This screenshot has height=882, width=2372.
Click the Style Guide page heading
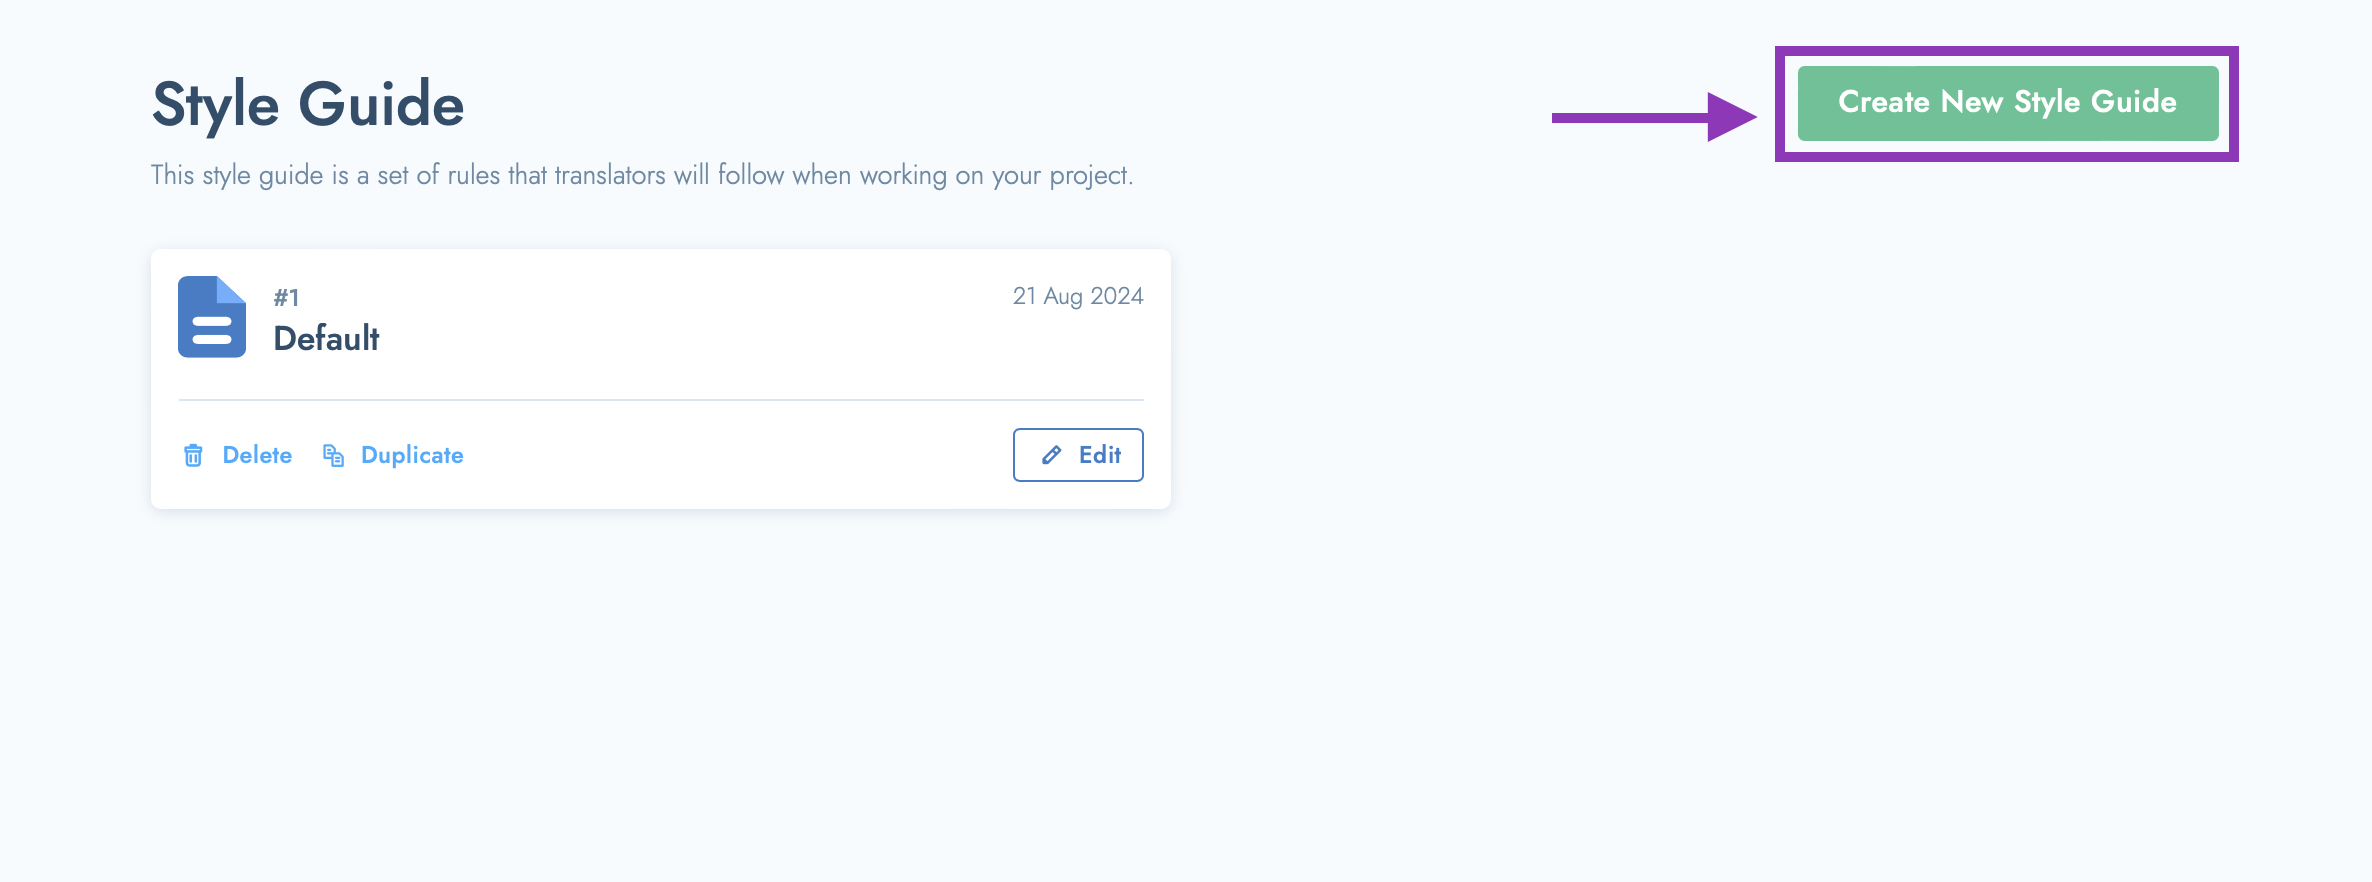tap(308, 104)
